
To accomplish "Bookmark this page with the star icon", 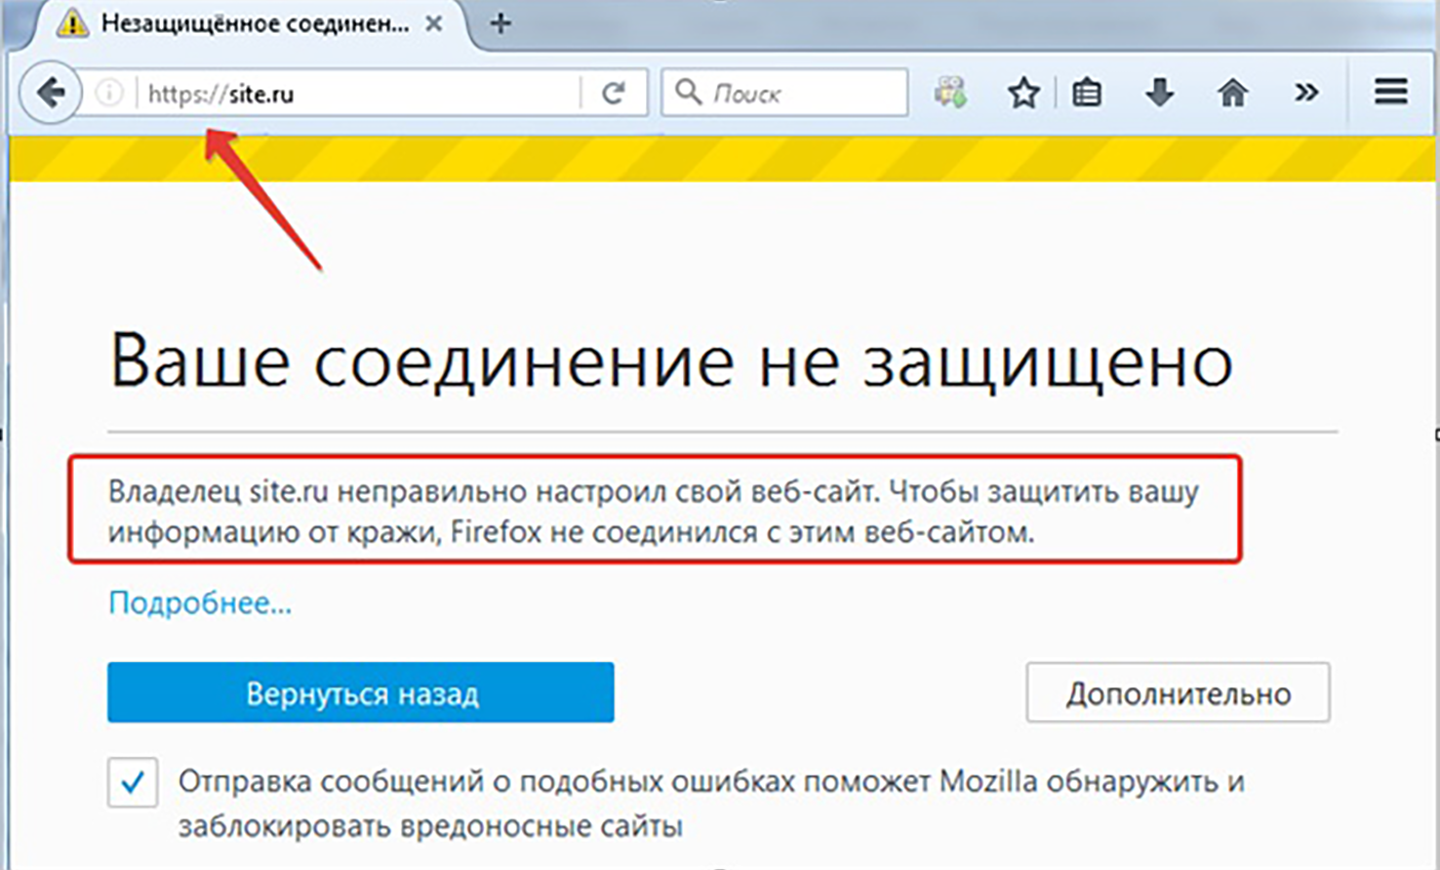I will point(1023,93).
